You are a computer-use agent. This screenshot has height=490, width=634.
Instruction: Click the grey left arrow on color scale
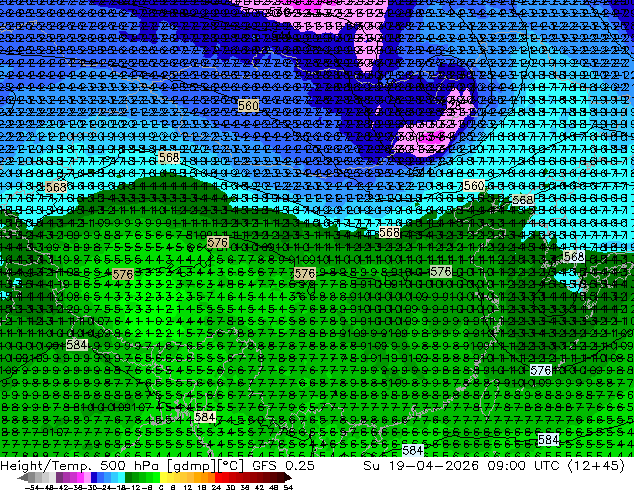tap(22, 478)
